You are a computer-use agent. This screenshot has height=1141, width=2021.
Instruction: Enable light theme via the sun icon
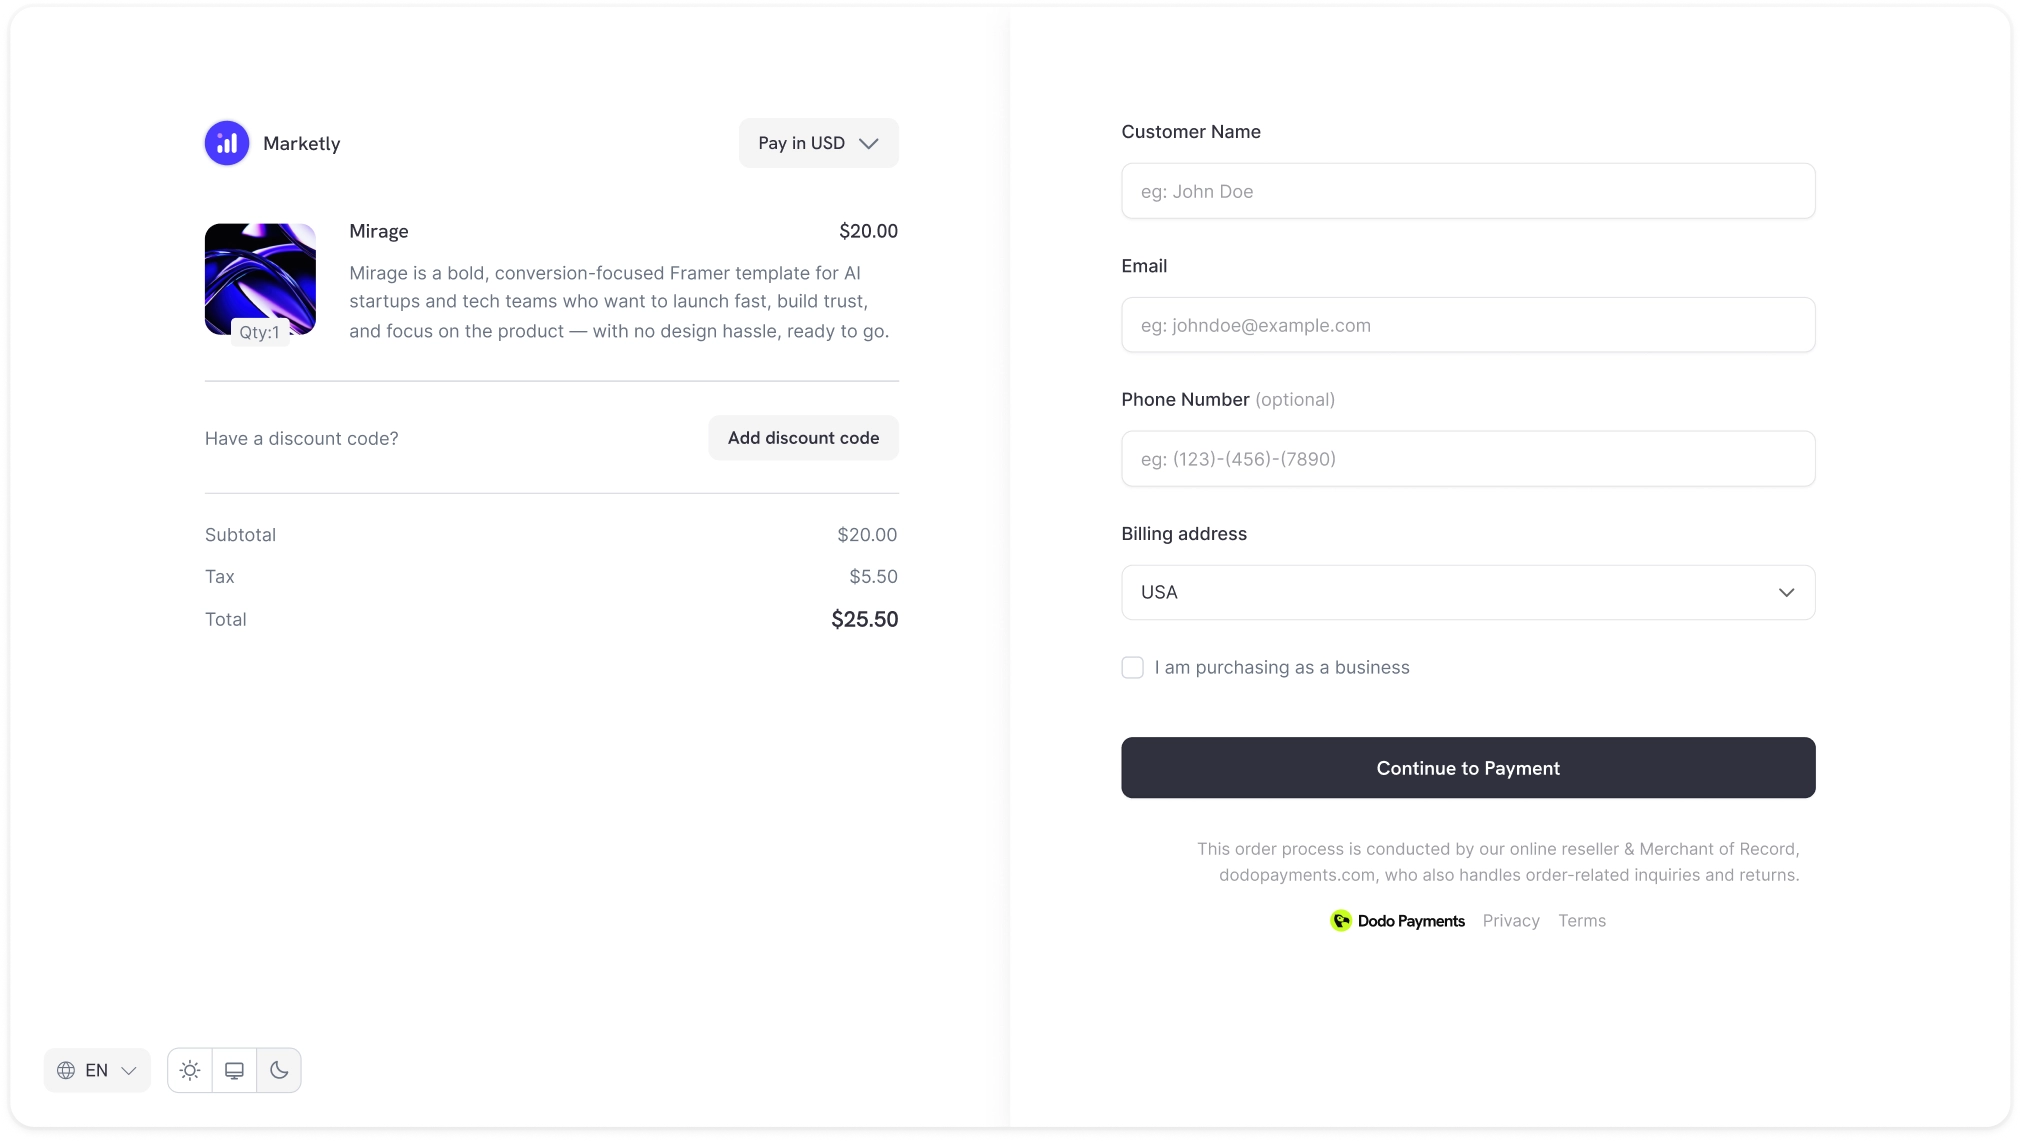[189, 1069]
